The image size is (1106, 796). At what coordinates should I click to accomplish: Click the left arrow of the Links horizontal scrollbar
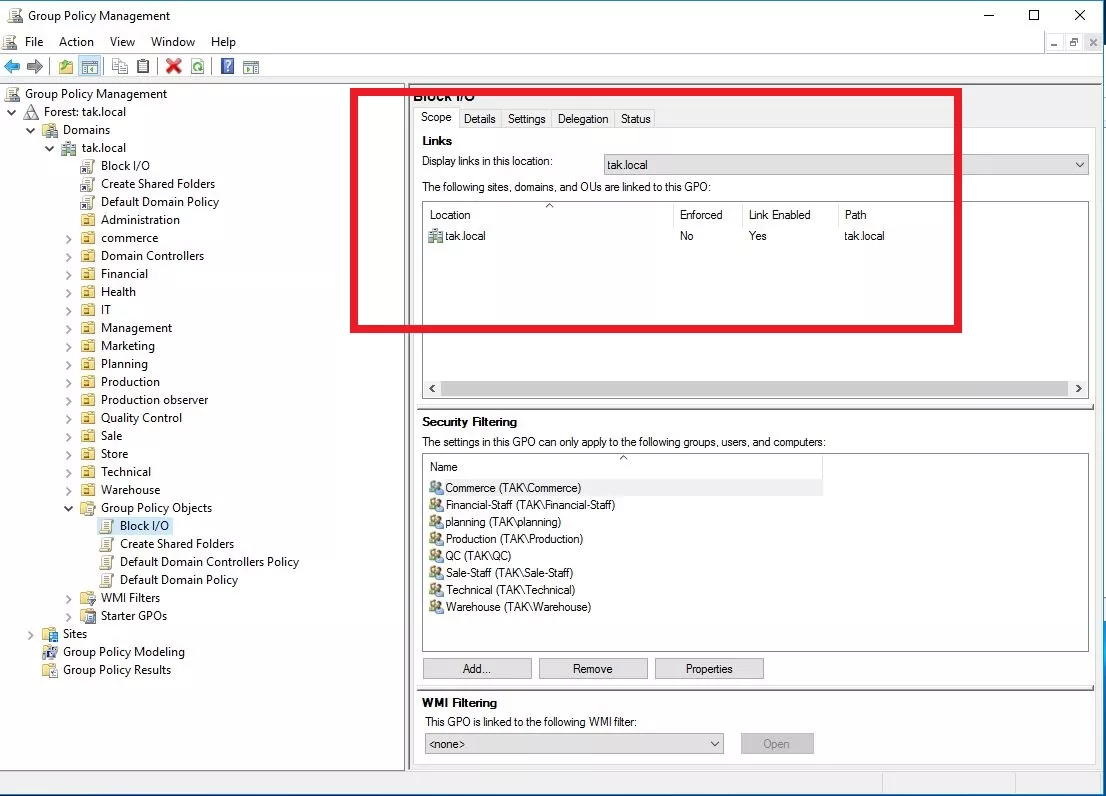[432, 388]
